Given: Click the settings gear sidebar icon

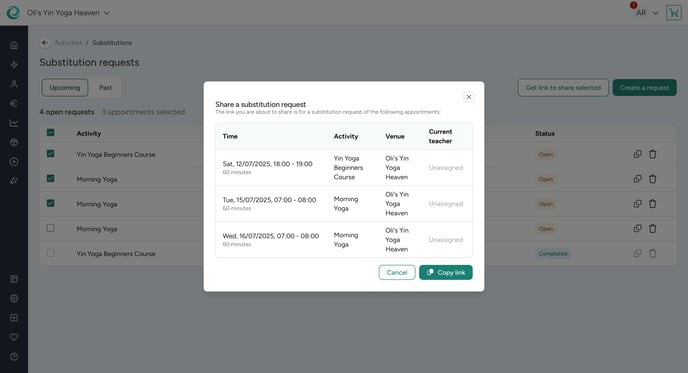Looking at the screenshot, I should coord(14,298).
